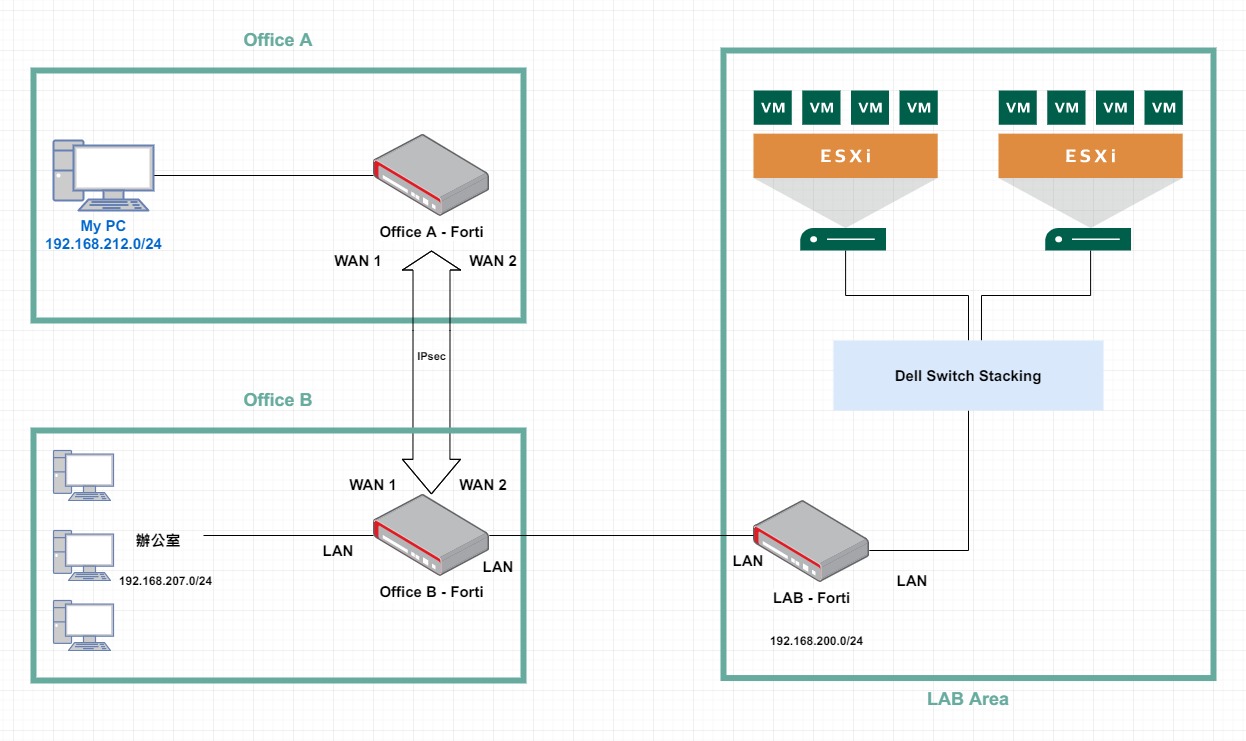1246x741 pixels.
Task: Select the My PC text label
Action: pyautogui.click(x=104, y=226)
